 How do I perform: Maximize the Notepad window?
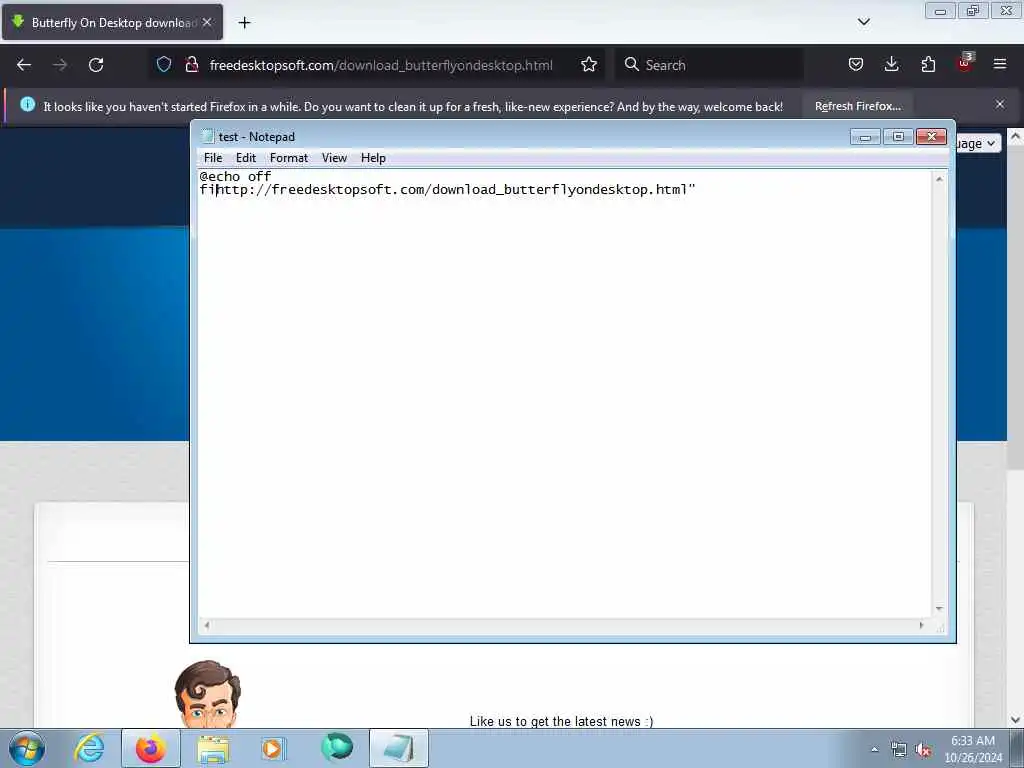(898, 136)
